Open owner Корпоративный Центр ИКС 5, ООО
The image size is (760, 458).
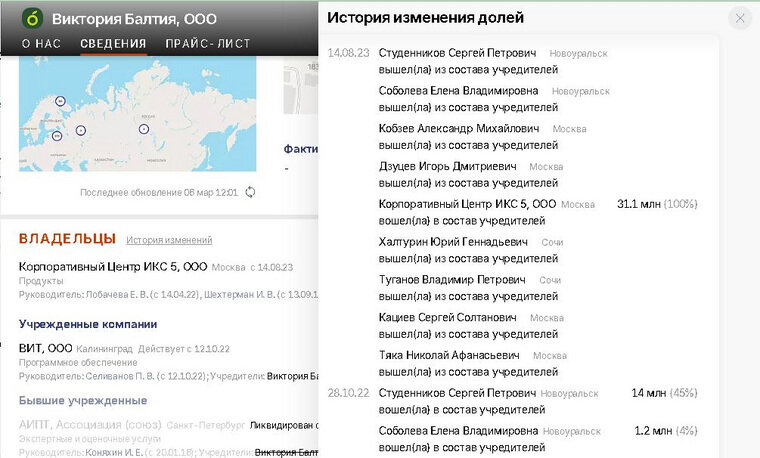click(x=113, y=267)
